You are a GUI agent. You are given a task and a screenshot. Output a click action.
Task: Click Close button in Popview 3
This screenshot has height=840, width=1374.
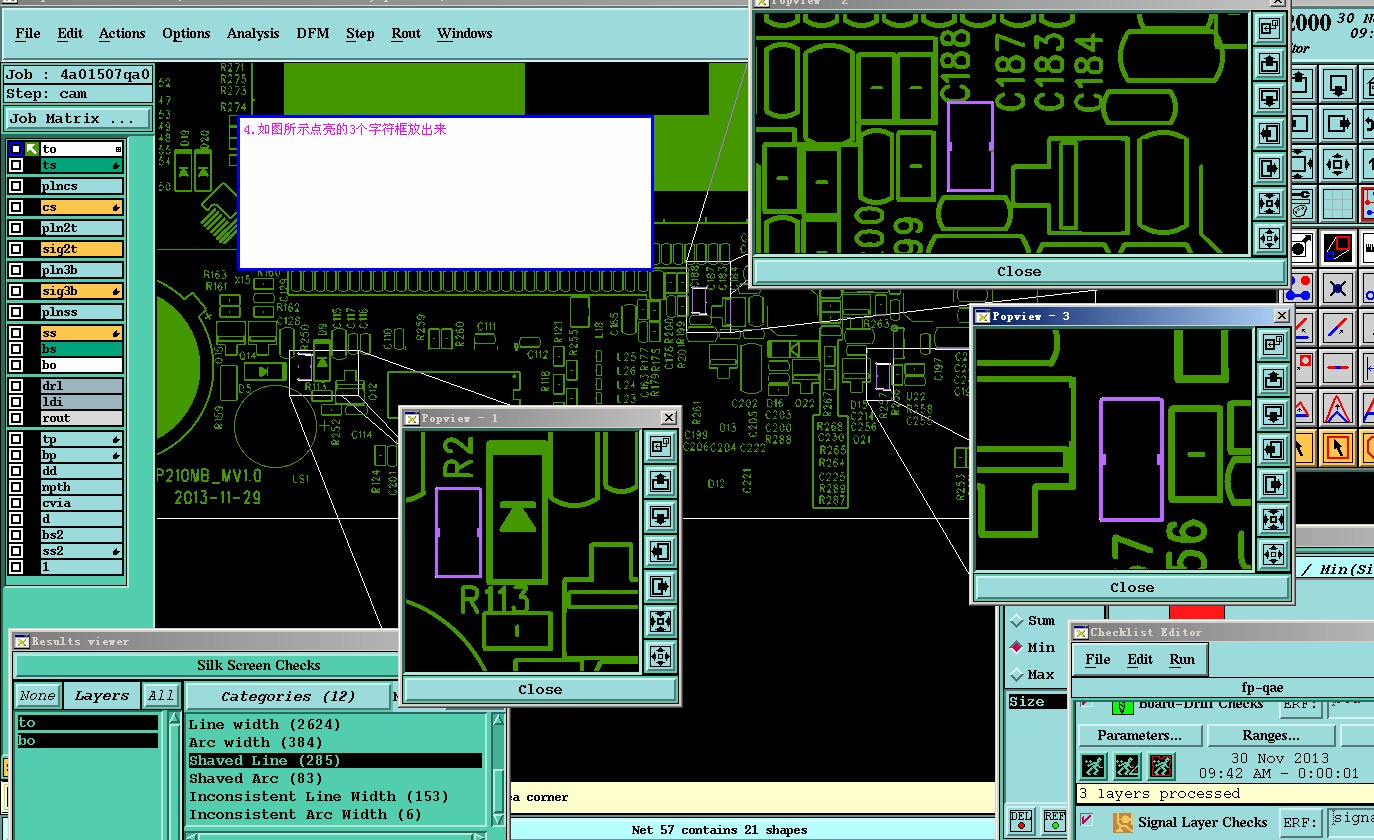pyautogui.click(x=1132, y=587)
